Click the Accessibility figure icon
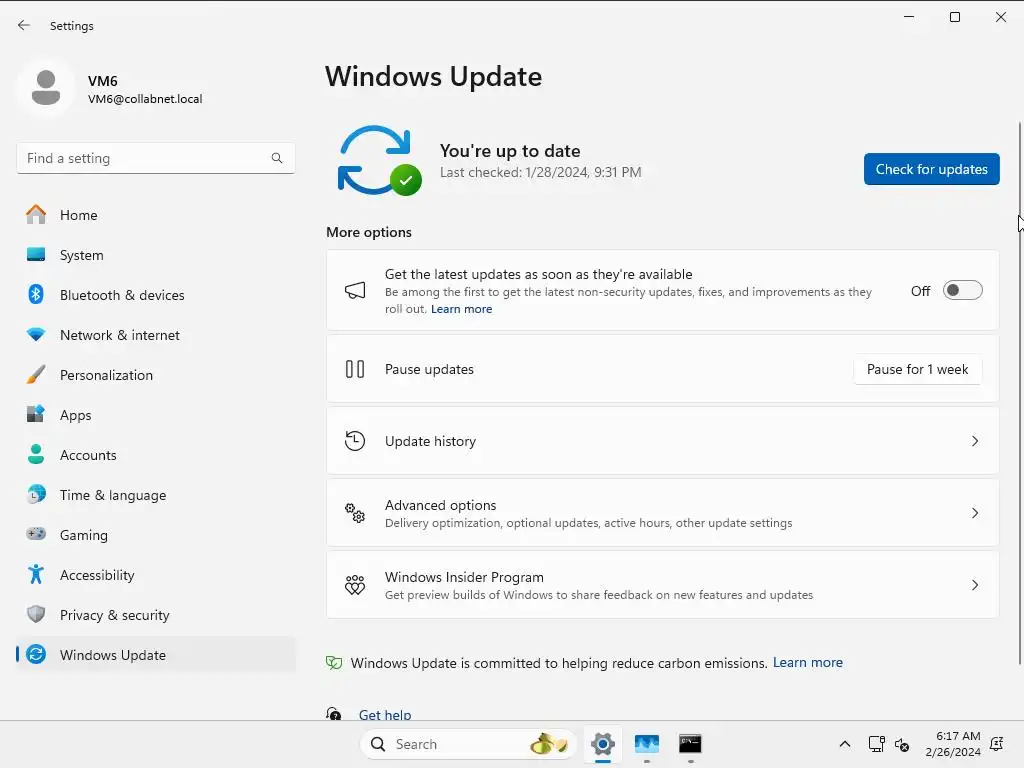1024x768 pixels. point(36,575)
